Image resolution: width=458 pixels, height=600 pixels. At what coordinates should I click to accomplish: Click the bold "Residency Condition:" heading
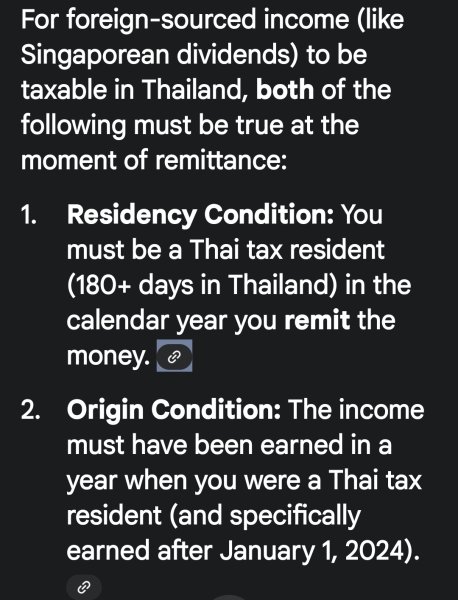(200, 215)
